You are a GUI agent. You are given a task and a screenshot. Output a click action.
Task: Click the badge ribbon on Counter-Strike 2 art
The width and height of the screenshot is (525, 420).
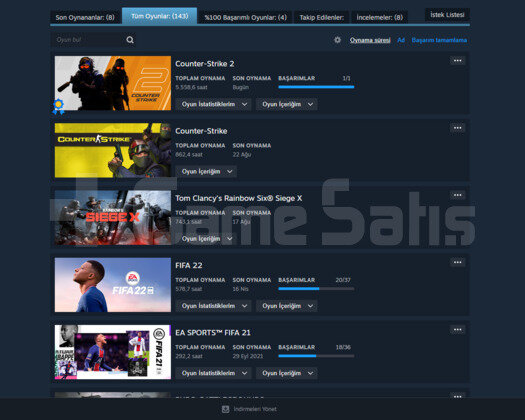(x=59, y=107)
